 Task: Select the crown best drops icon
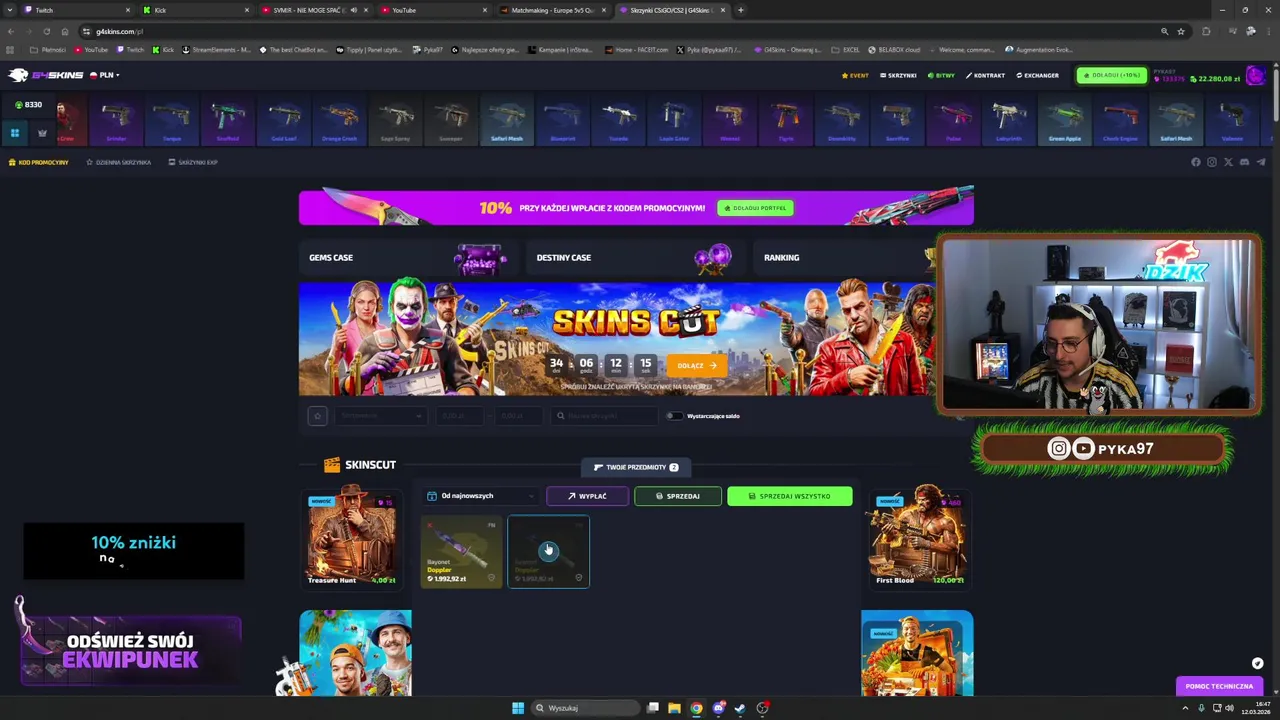click(x=42, y=132)
